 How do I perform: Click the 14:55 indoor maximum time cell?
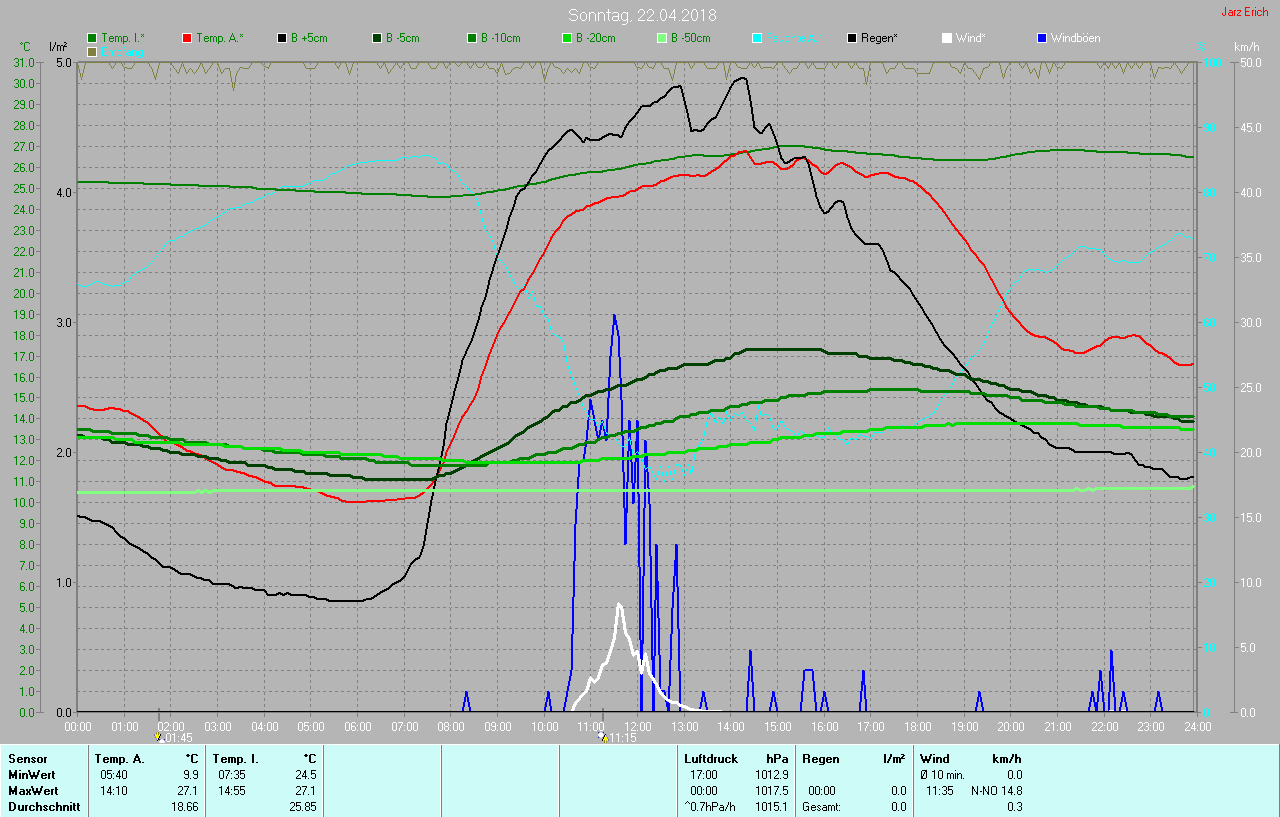pyautogui.click(x=233, y=791)
